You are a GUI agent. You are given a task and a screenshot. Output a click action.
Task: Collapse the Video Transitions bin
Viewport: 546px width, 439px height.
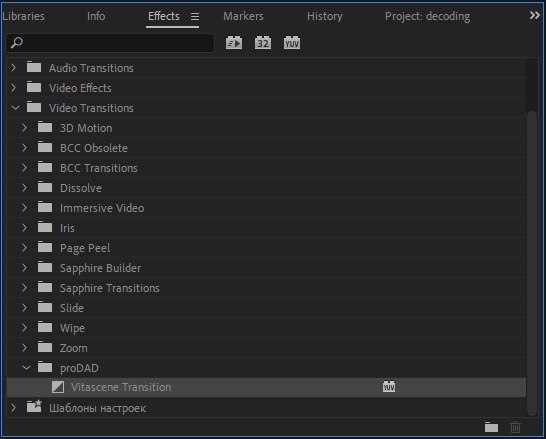(15, 108)
